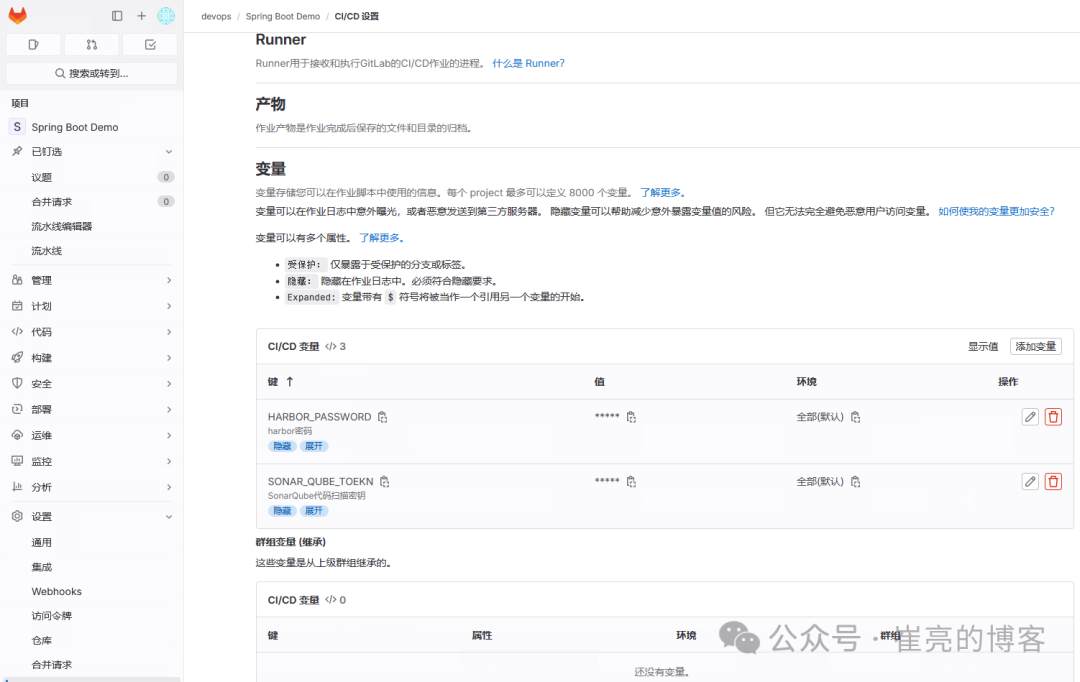Go to devops in the breadcrumb
The height and width of the screenshot is (682, 1080).
tap(216, 16)
